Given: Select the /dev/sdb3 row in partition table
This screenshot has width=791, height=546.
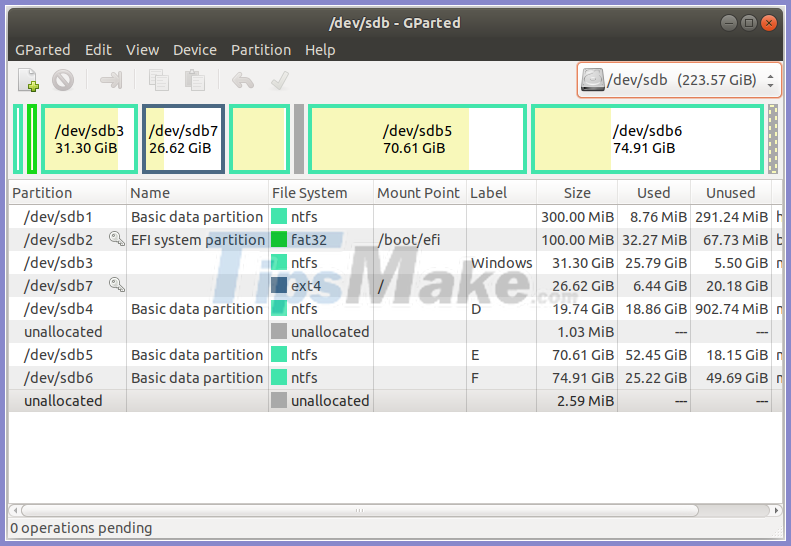Looking at the screenshot, I should click(x=396, y=263).
